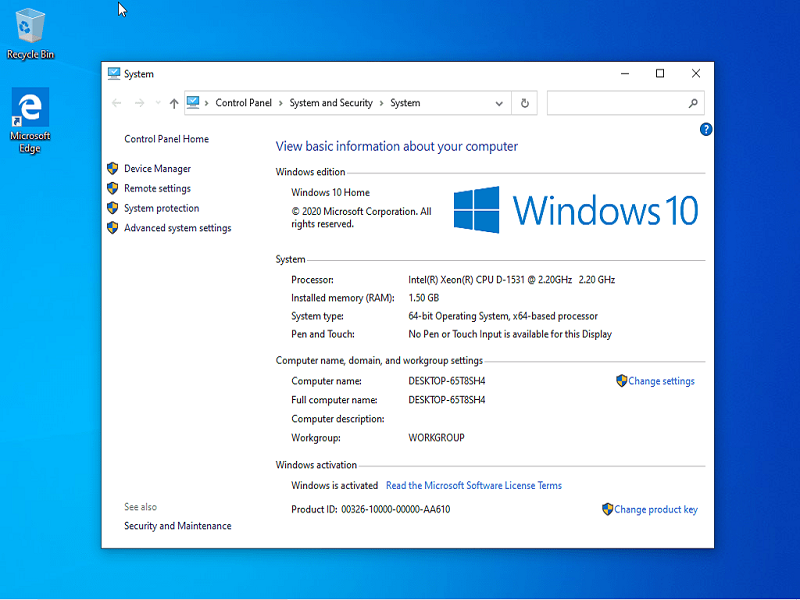Click the System window title bar icon
The width and height of the screenshot is (800, 600).
[114, 73]
